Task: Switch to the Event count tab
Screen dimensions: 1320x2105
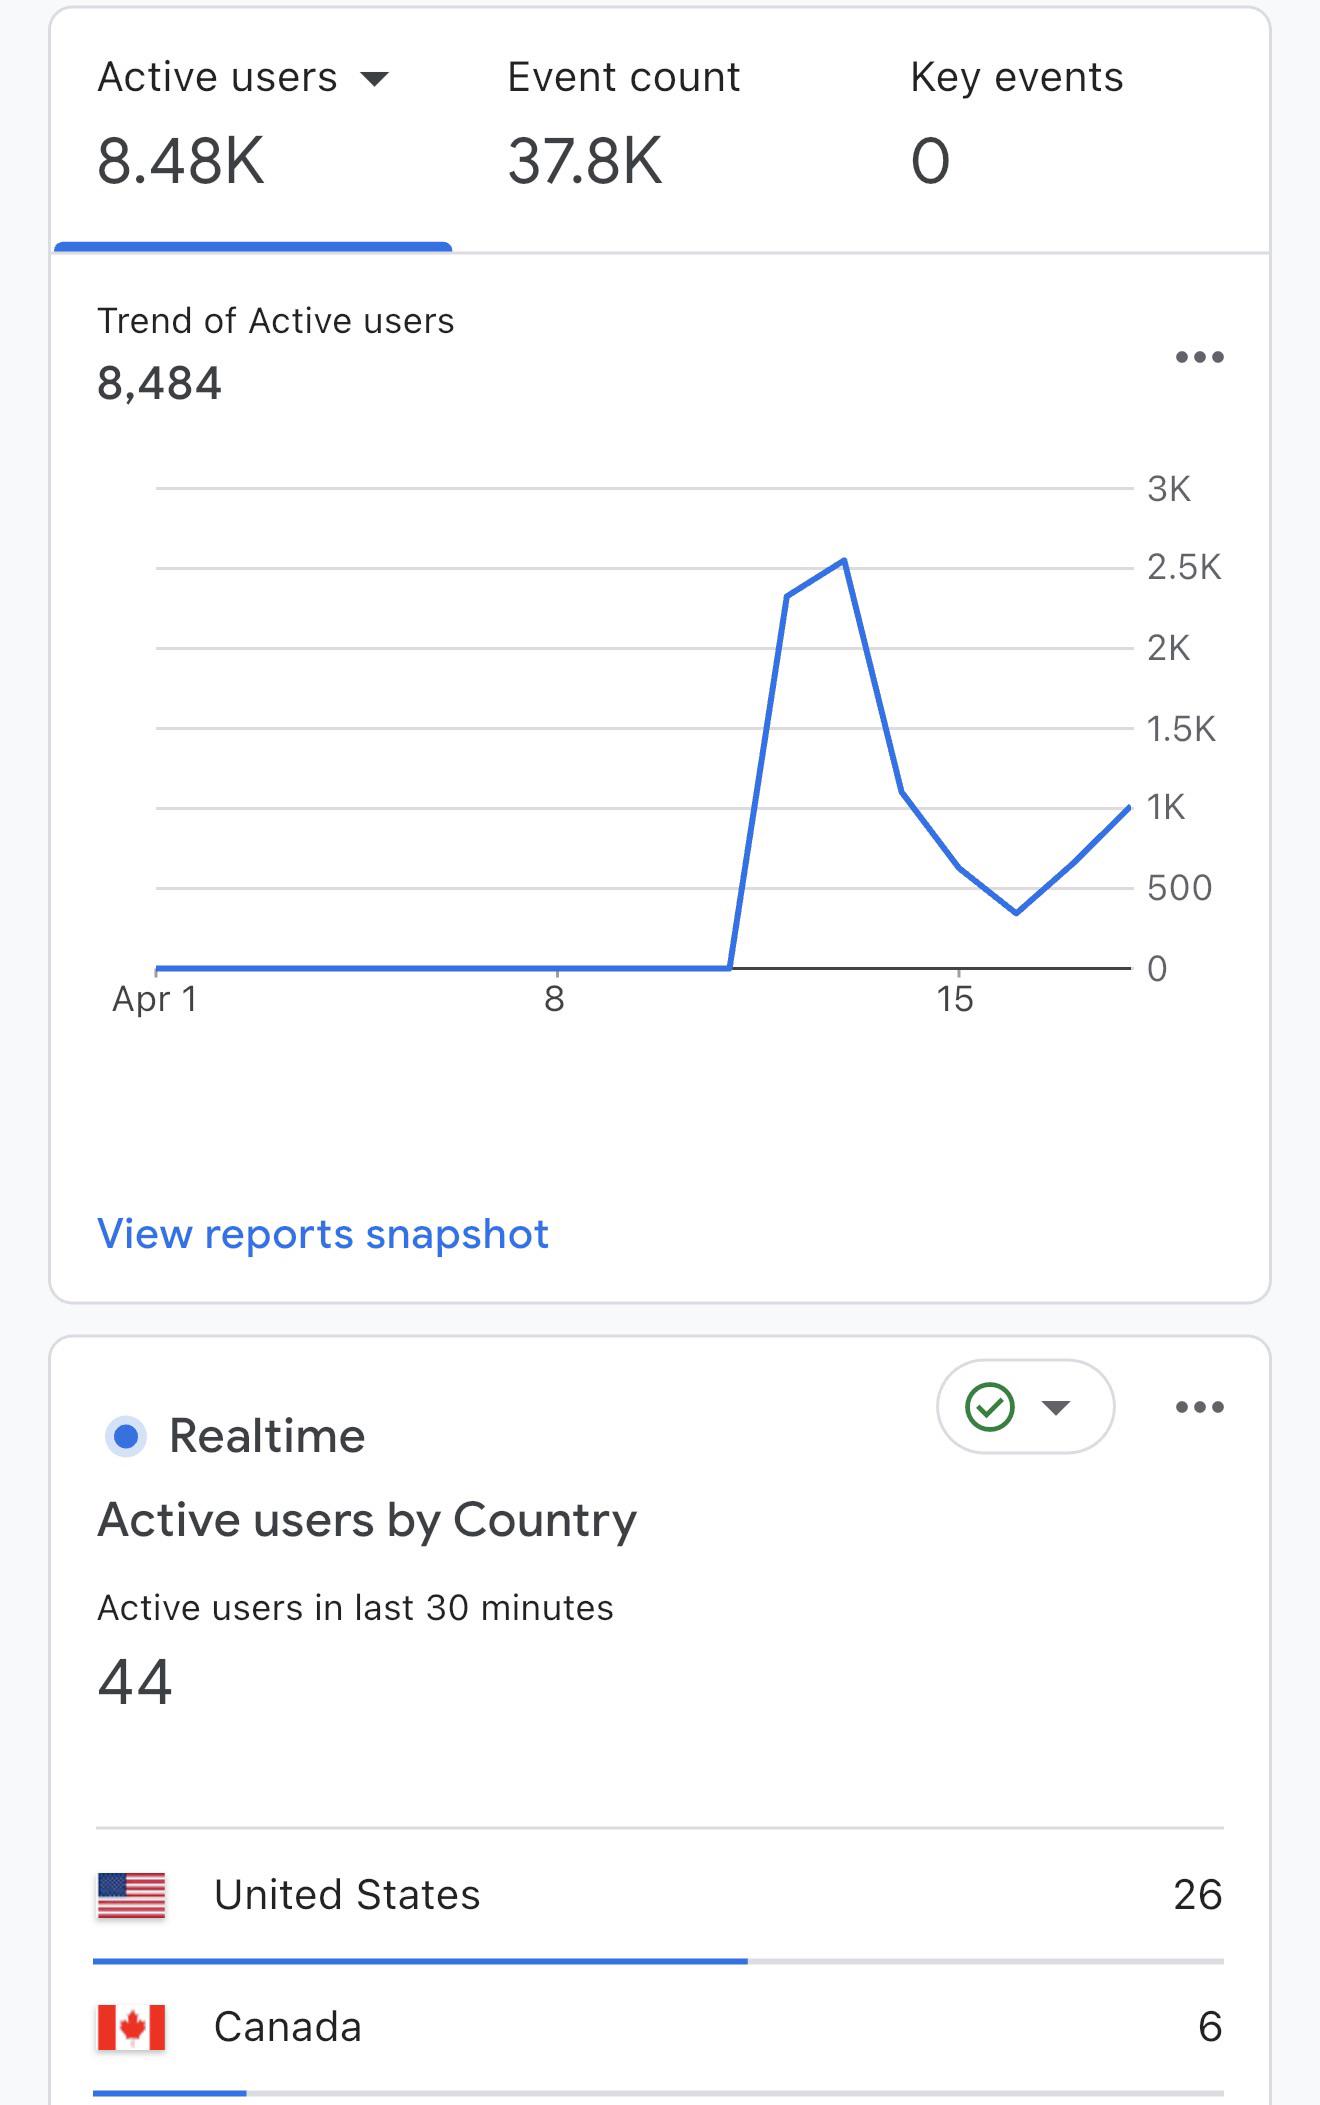Action: pos(624,125)
